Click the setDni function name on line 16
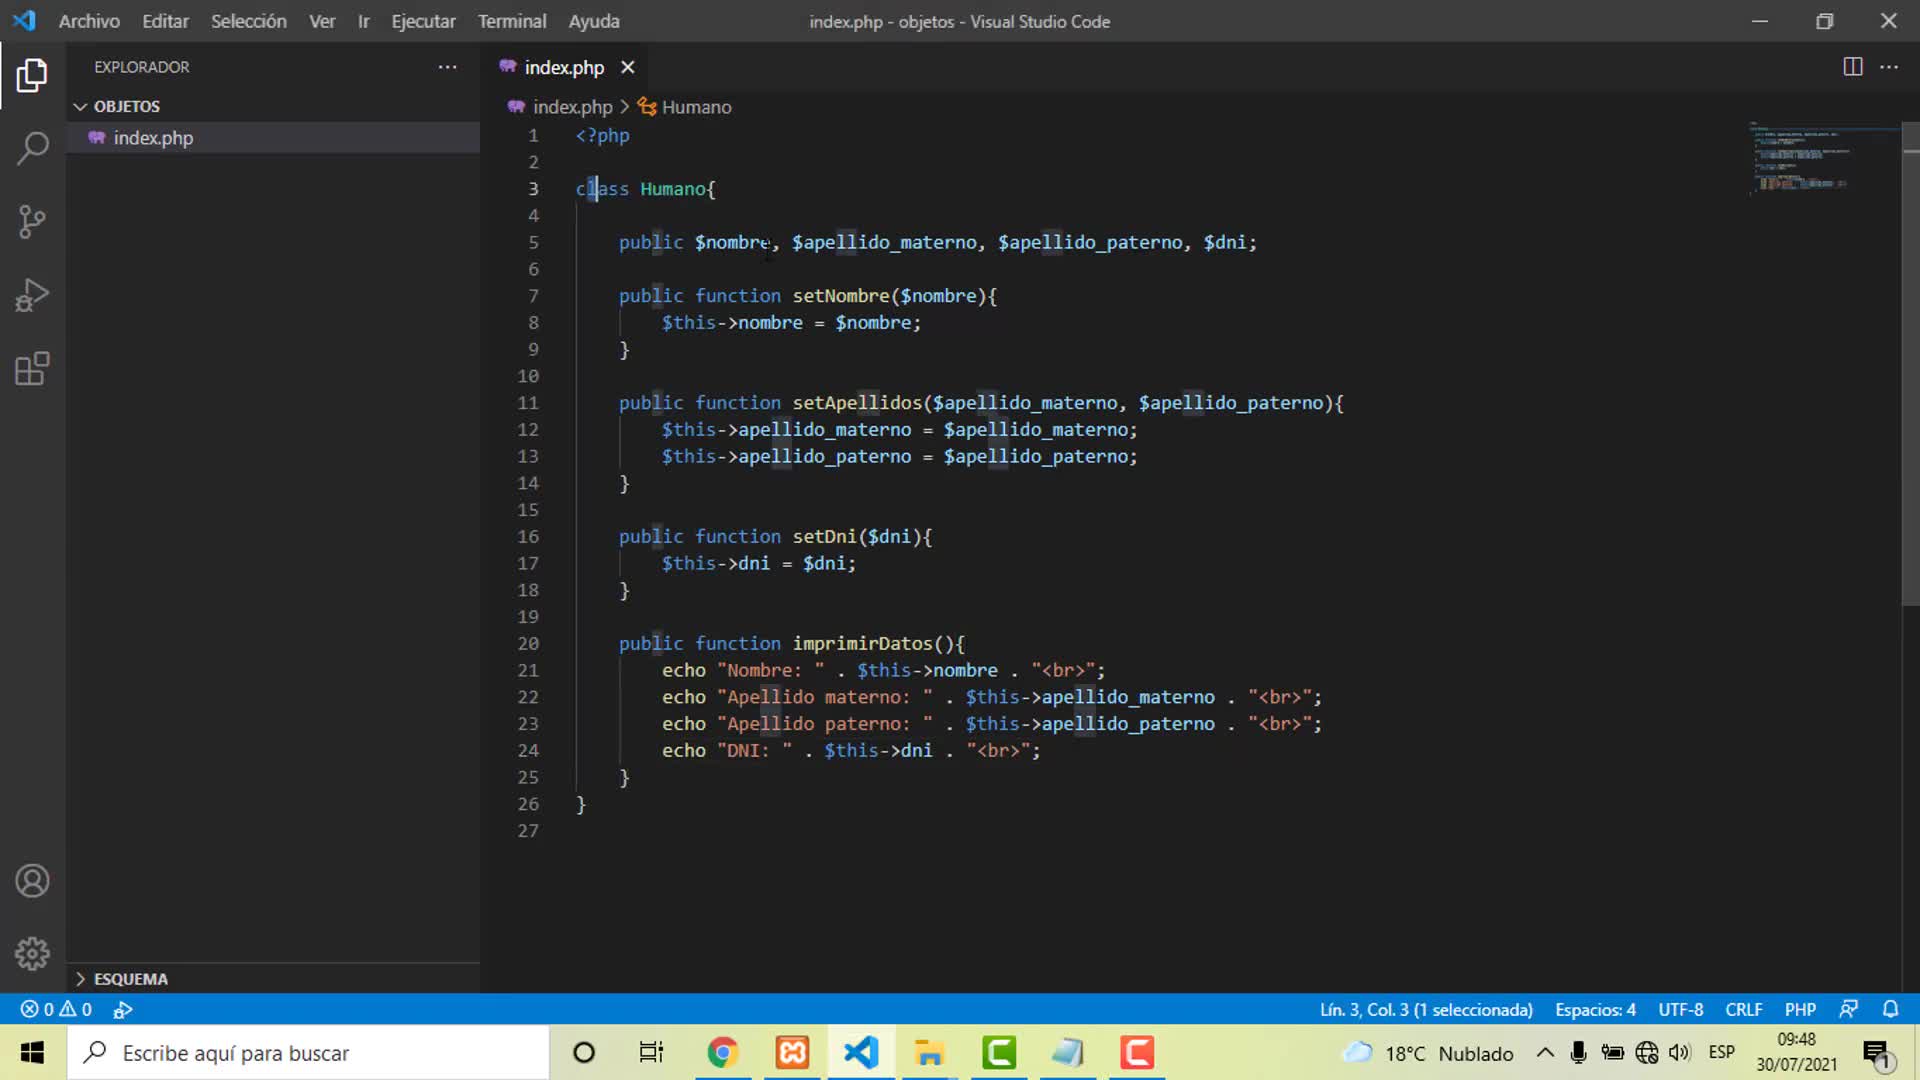Image resolution: width=1920 pixels, height=1080 pixels. 825,536
